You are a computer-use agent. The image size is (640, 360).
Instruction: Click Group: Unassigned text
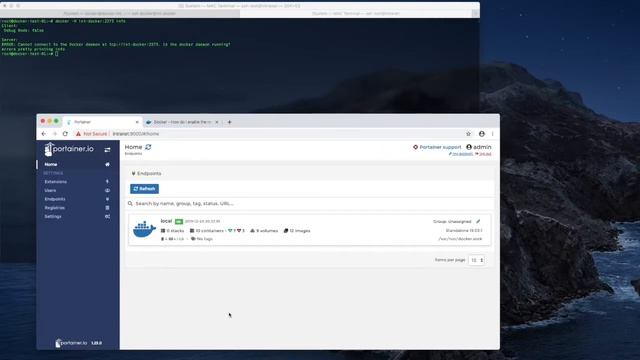pyautogui.click(x=452, y=221)
